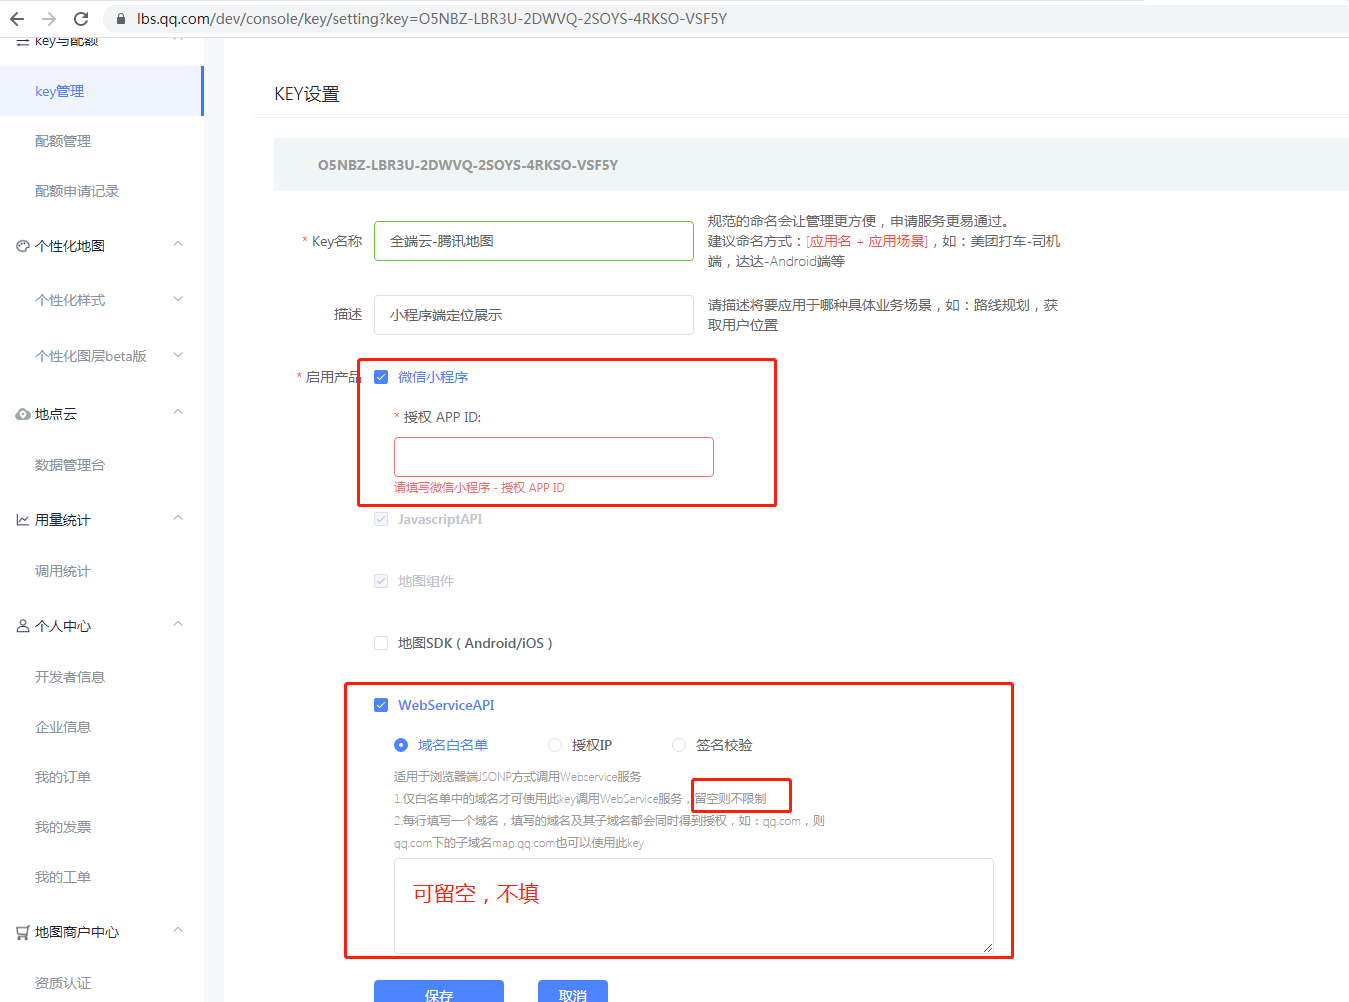Click the WebServiceAPI label text
This screenshot has height=1002, width=1349.
point(446,705)
